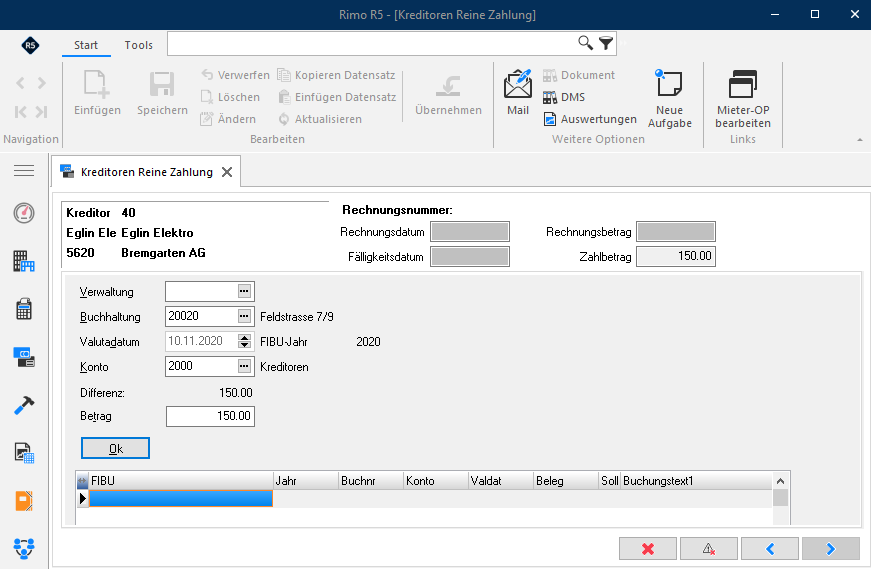Open Auswertungen under Weitere Optionen

pos(590,119)
